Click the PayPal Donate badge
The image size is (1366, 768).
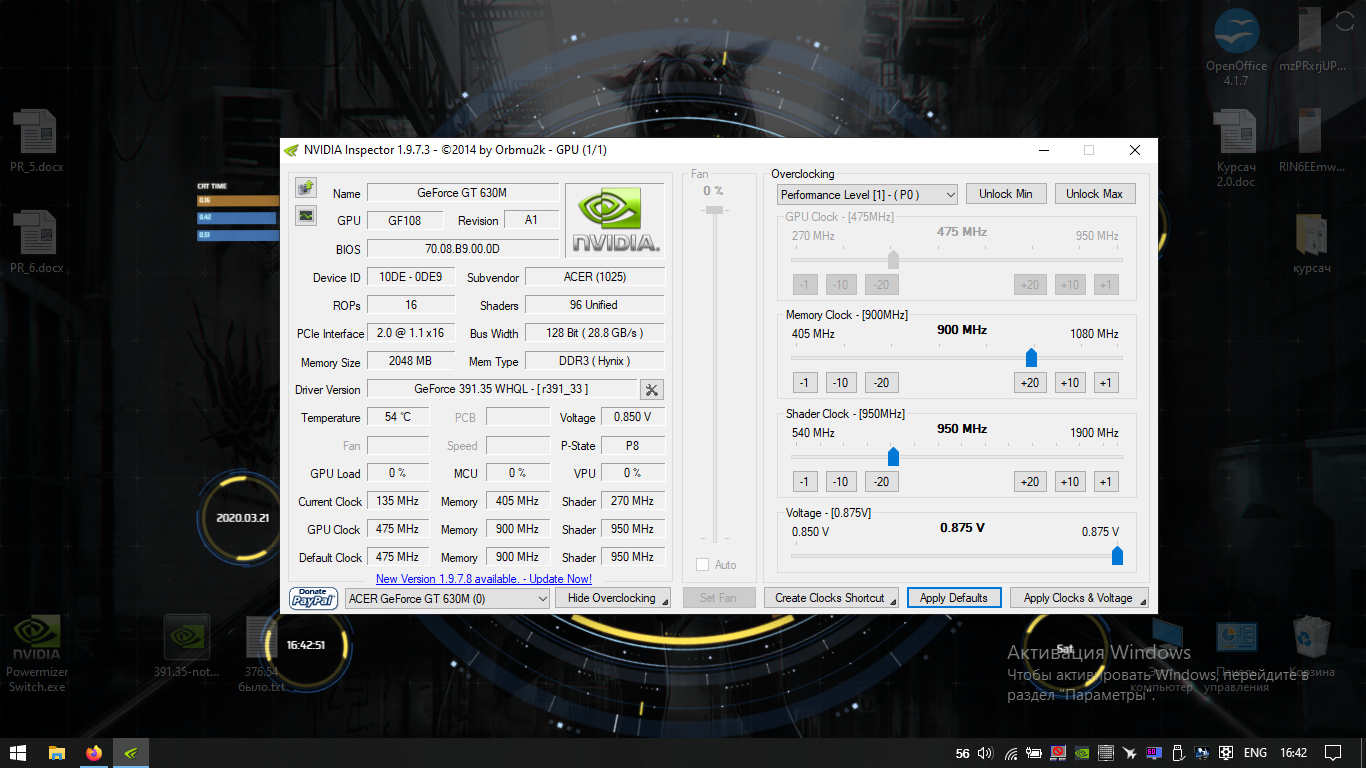pyautogui.click(x=313, y=598)
